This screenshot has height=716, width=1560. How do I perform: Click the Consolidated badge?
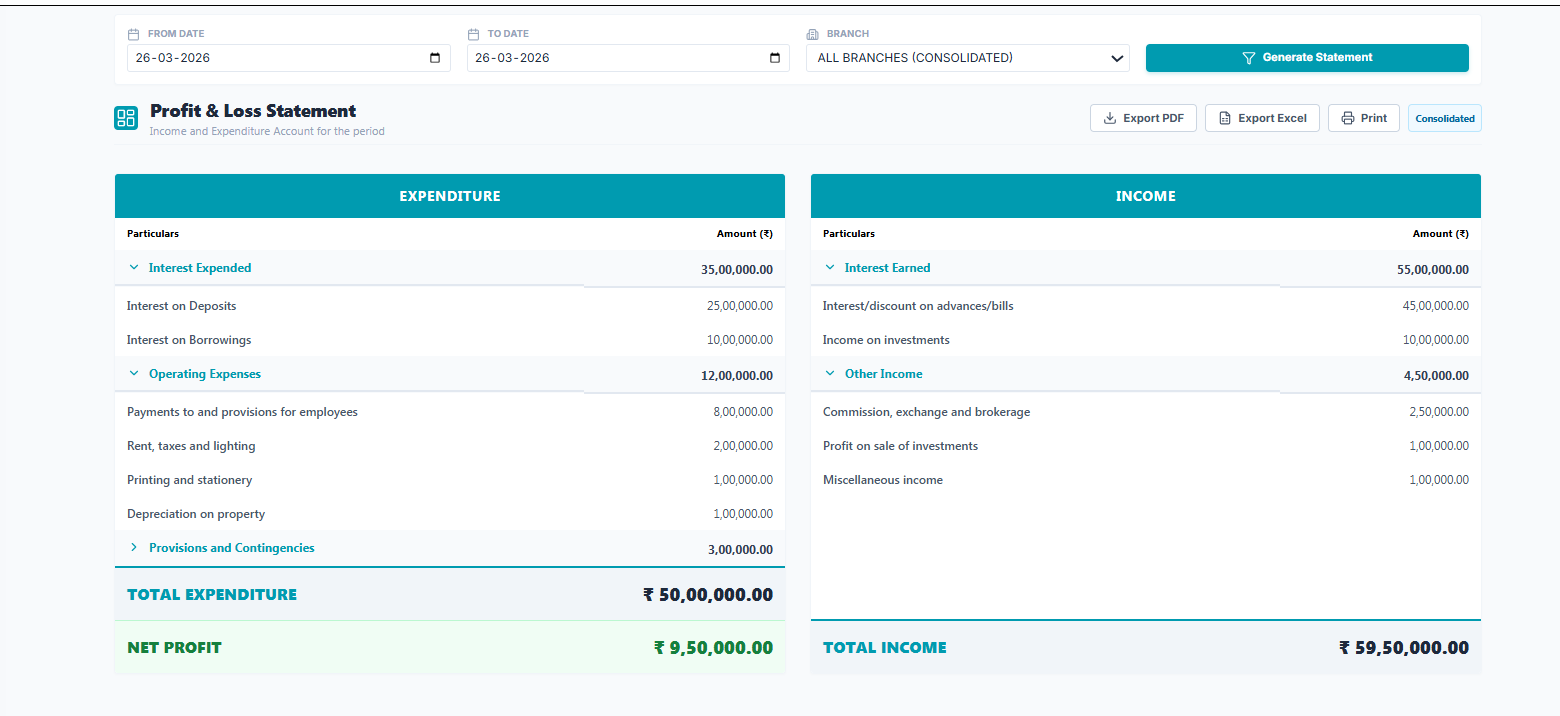(1444, 118)
